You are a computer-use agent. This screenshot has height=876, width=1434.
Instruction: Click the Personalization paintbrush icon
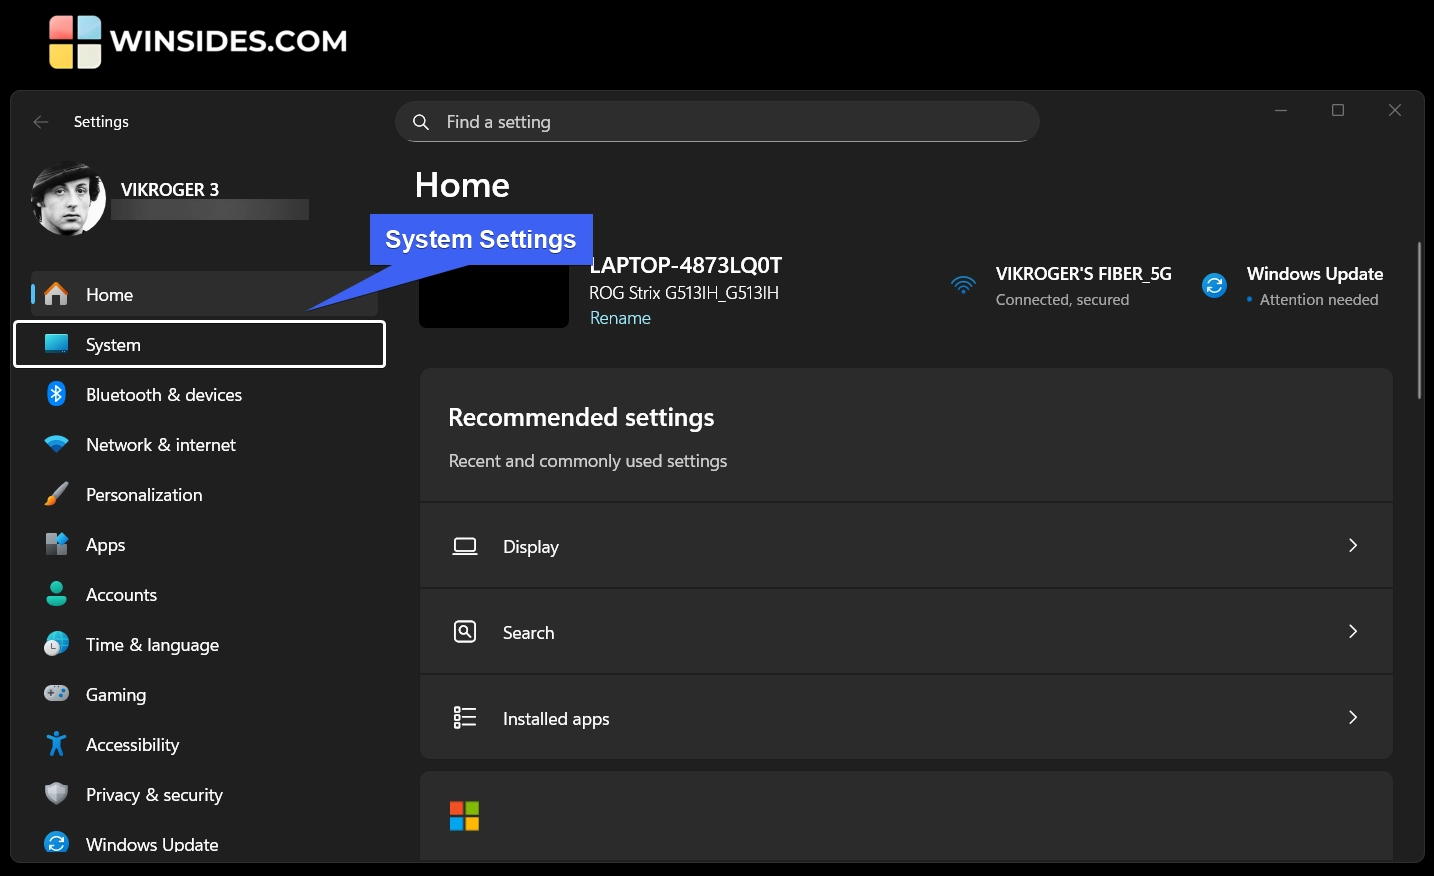(x=57, y=494)
